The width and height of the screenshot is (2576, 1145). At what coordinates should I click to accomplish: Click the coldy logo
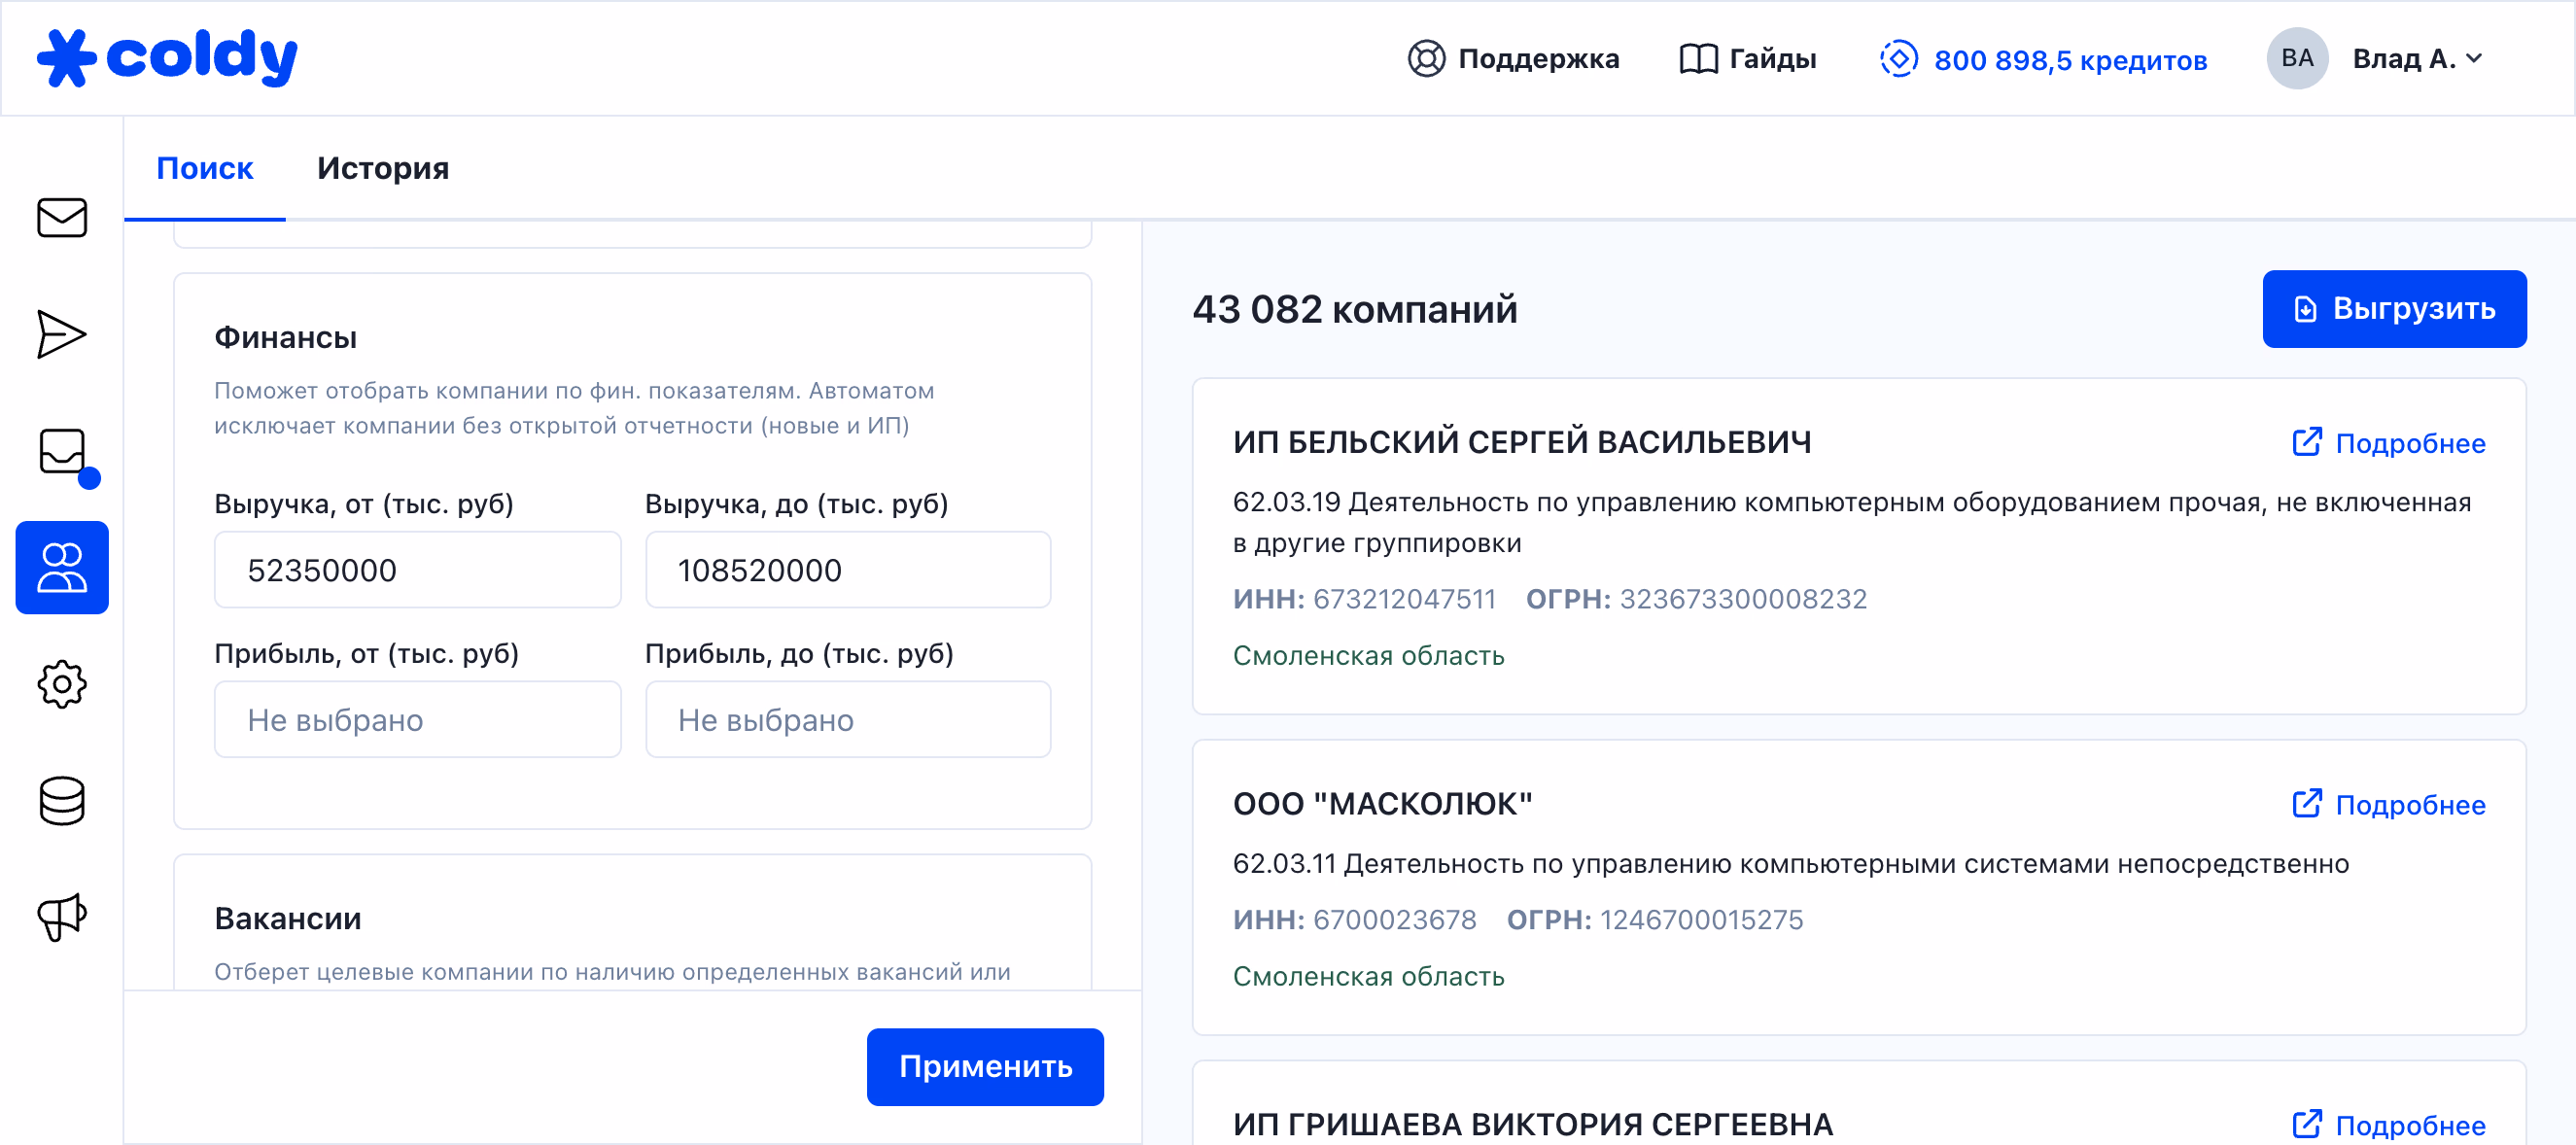point(167,58)
